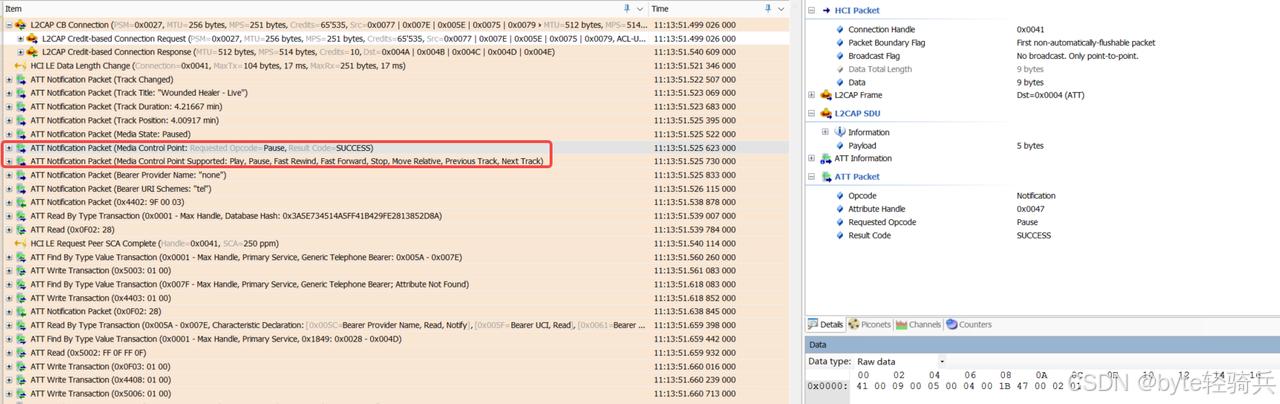Click the Requested Opcode value Pause in details
The width and height of the screenshot is (1280, 404).
click(x=1028, y=222)
